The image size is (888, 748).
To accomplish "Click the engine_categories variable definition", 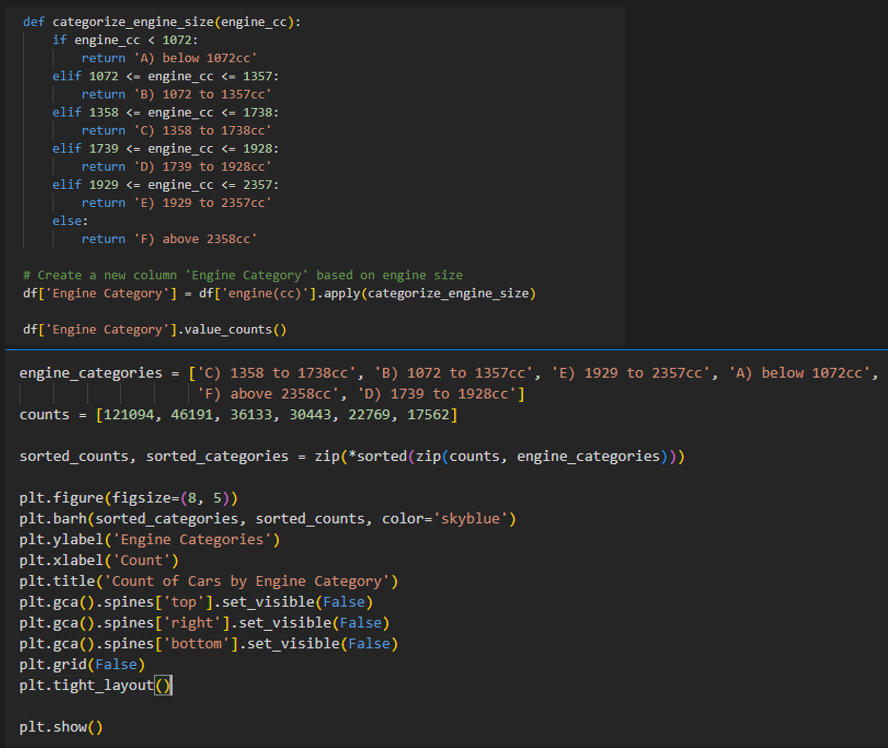I will pyautogui.click(x=91, y=373).
